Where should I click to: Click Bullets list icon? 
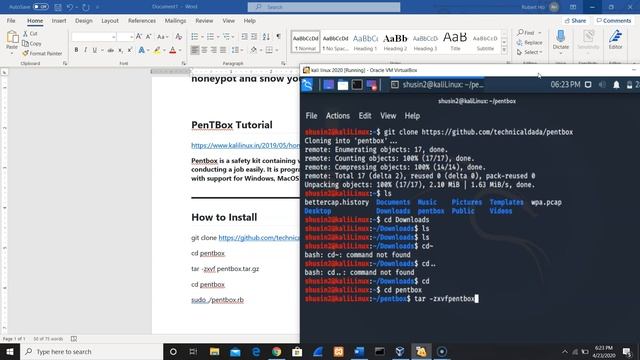195,37
